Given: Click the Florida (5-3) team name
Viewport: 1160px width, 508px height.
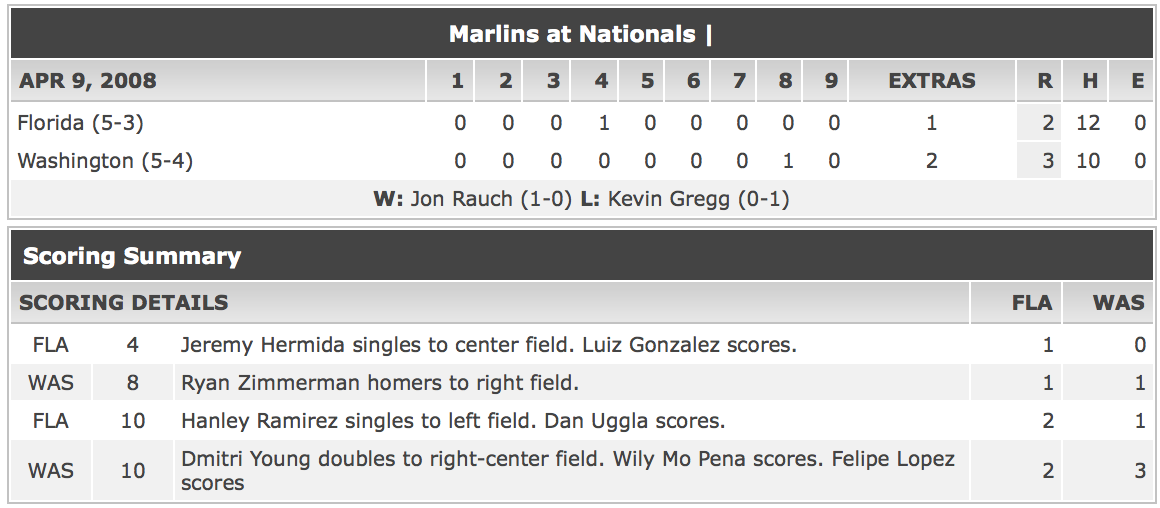Looking at the screenshot, I should [x=80, y=122].
